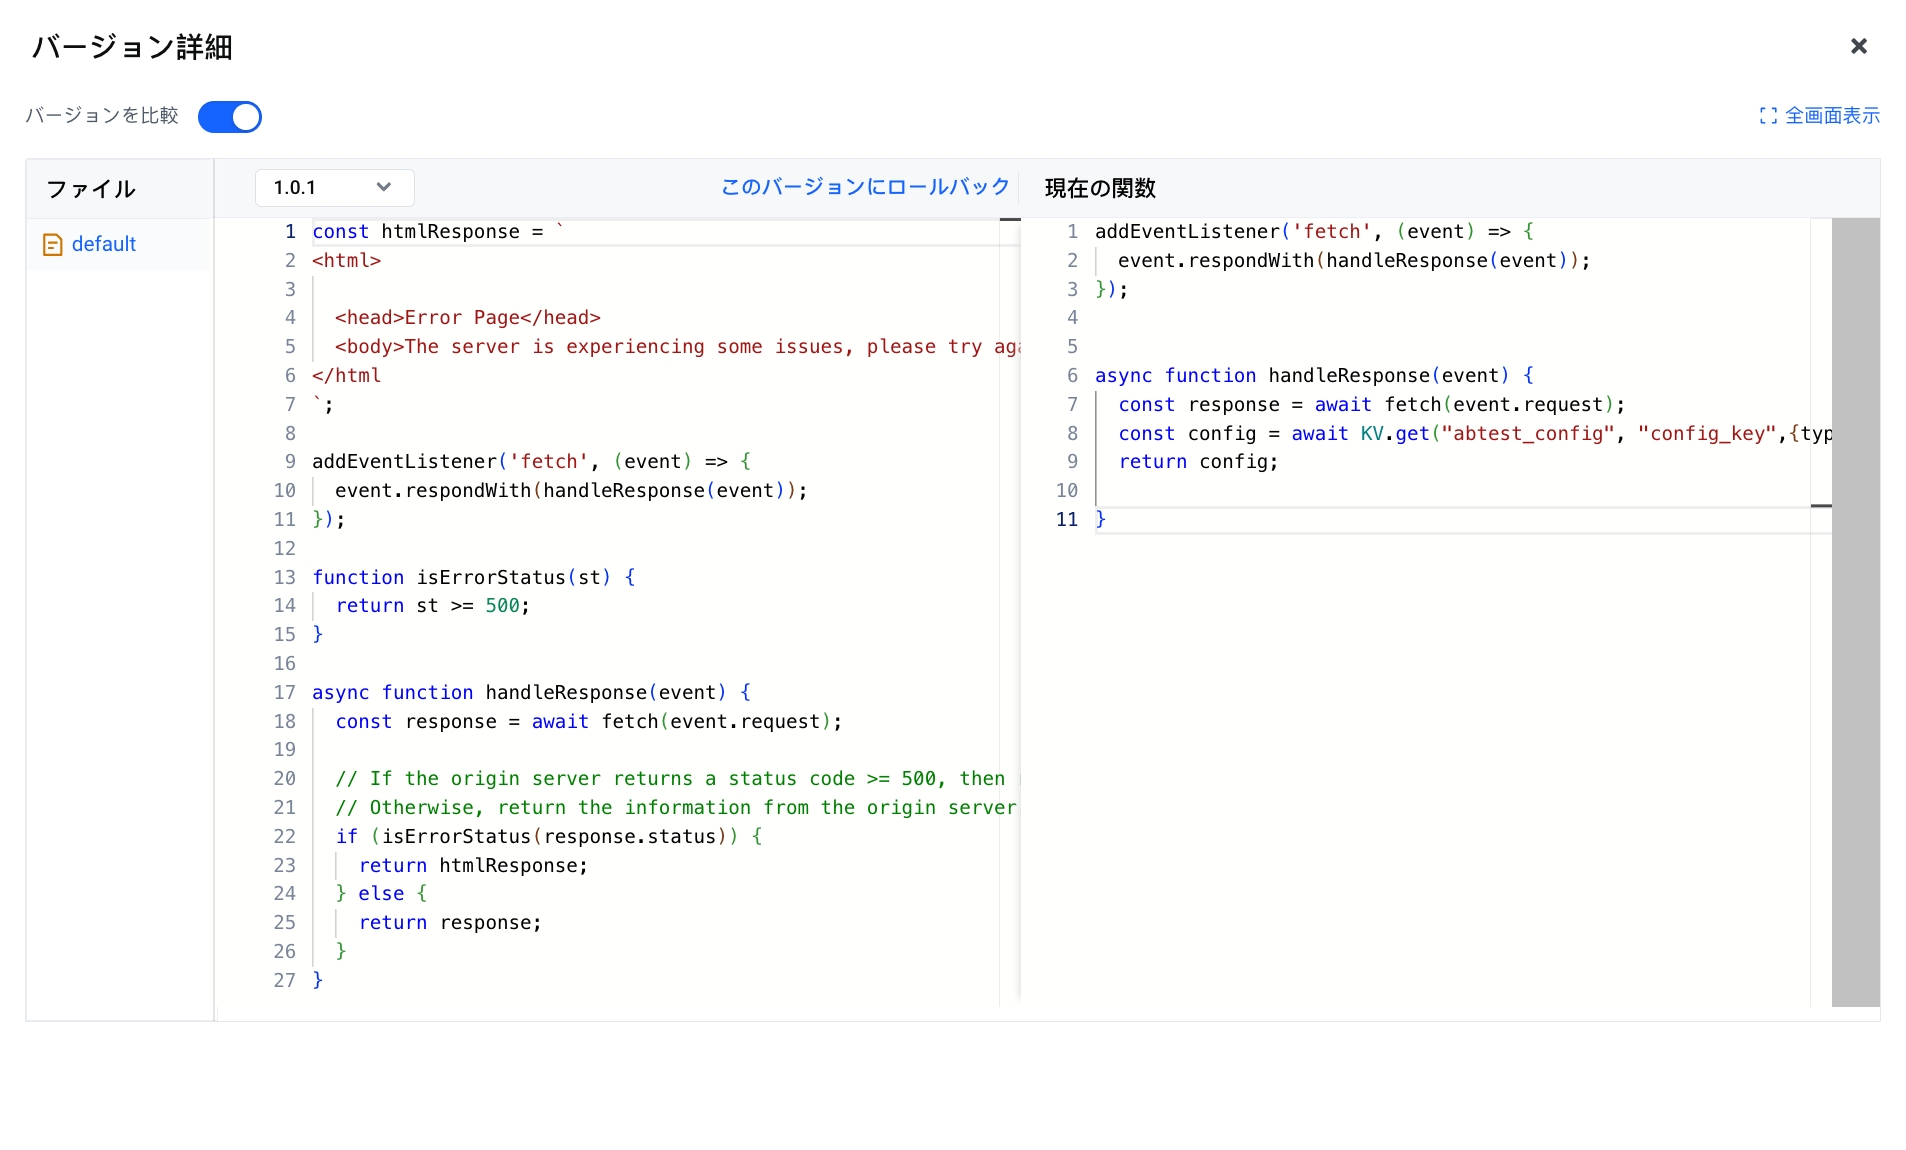Click line number 11 in right editor
Image resolution: width=1906 pixels, height=1150 pixels.
[x=1067, y=519]
